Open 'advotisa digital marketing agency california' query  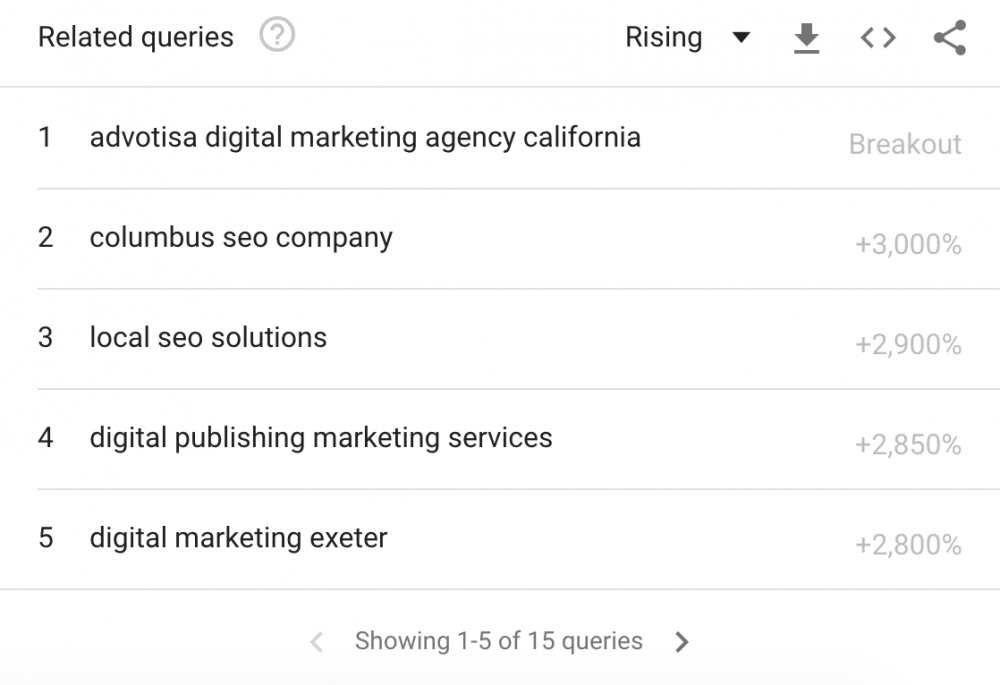365,137
